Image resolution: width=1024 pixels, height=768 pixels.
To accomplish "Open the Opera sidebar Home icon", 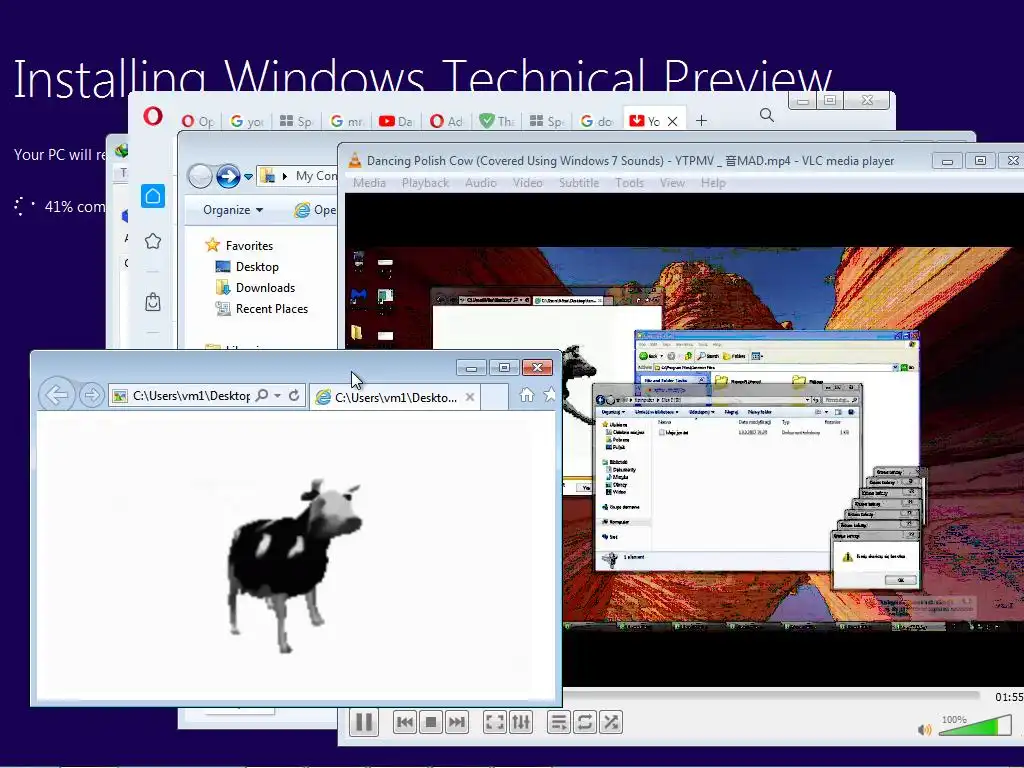I will pyautogui.click(x=153, y=196).
